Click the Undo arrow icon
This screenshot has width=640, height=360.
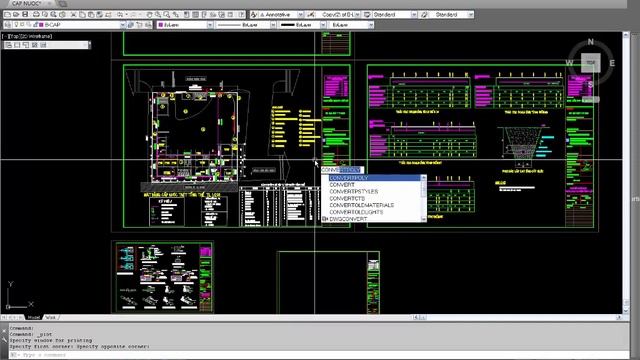coord(120,14)
